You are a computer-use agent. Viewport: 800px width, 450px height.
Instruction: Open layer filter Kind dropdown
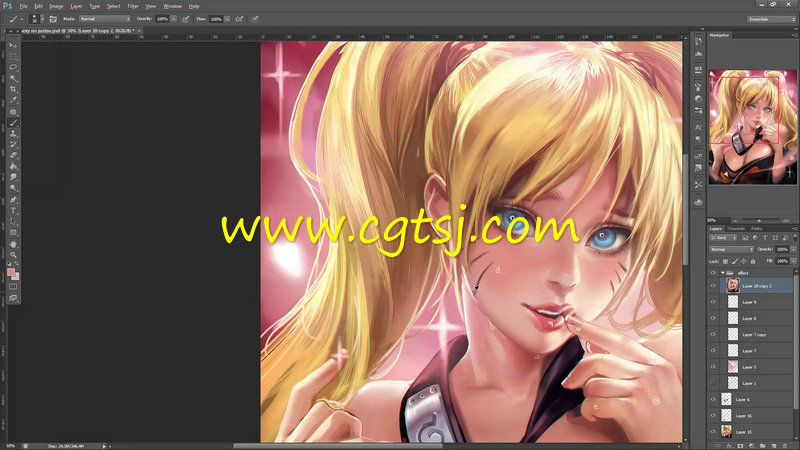(722, 238)
